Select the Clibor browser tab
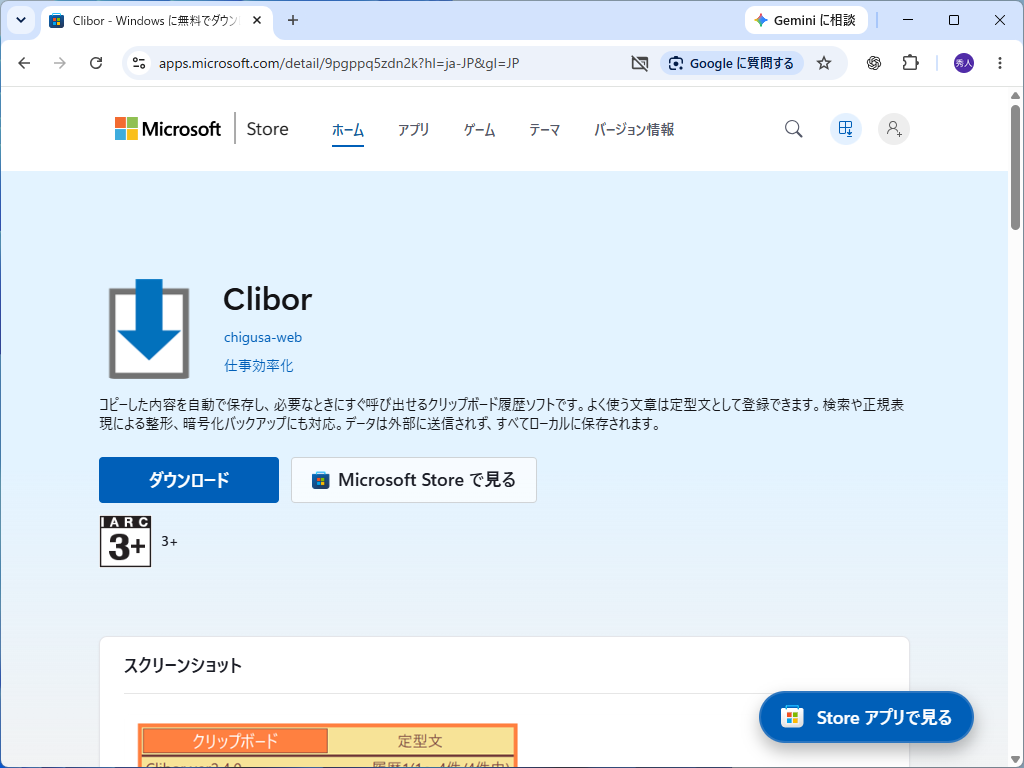This screenshot has width=1024, height=768. [157, 20]
